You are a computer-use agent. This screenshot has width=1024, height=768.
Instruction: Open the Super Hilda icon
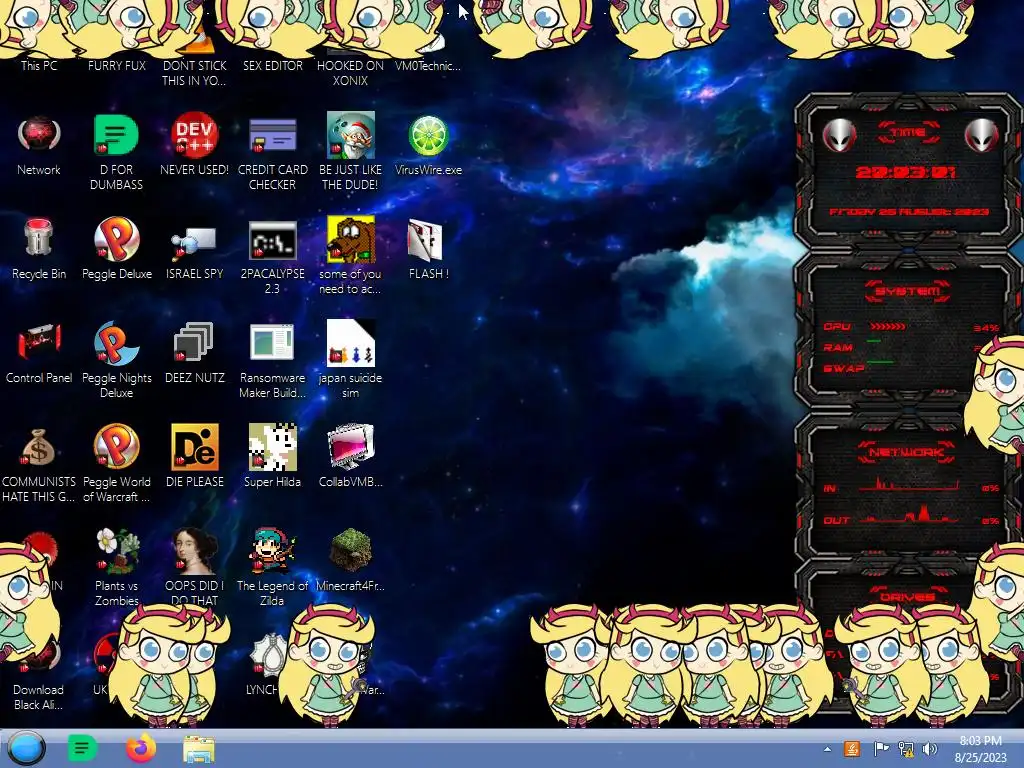click(272, 447)
